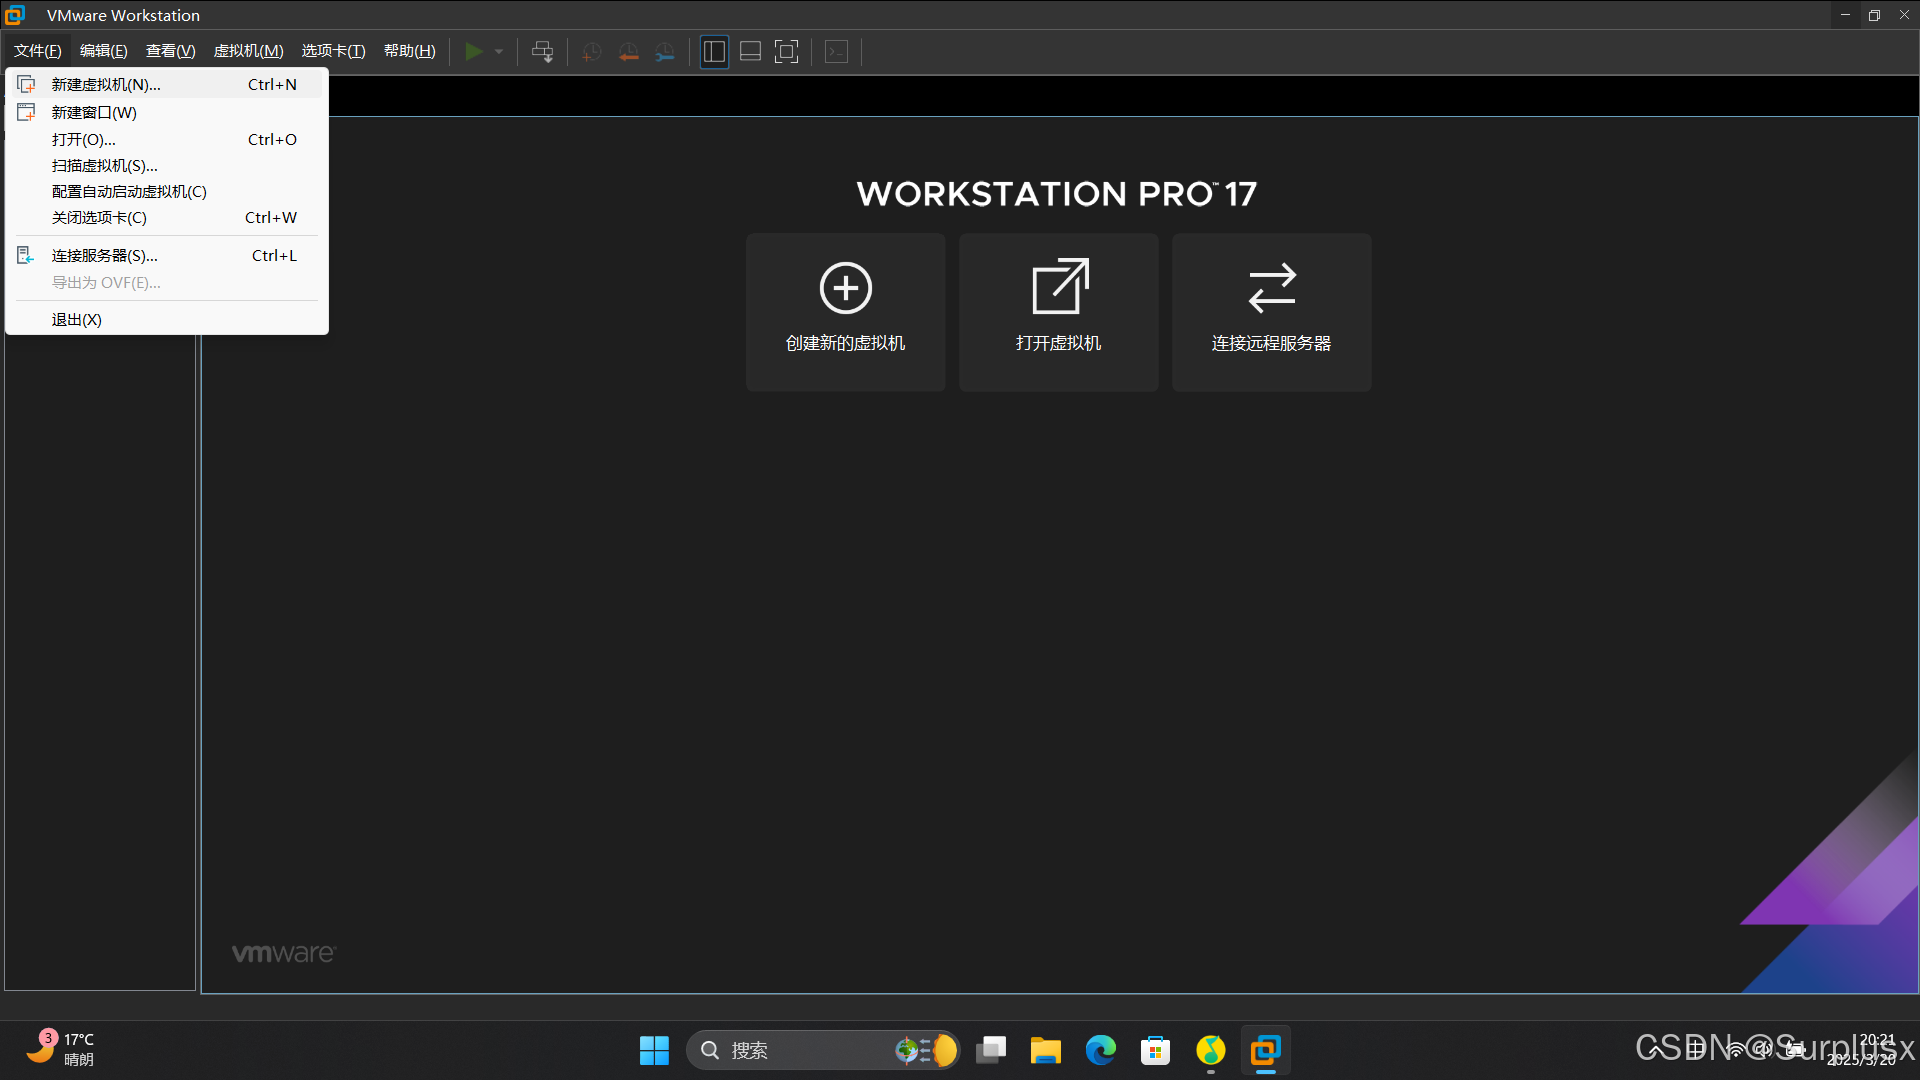The width and height of the screenshot is (1920, 1080).
Task: Toggle the library sidebar view button
Action: [714, 52]
